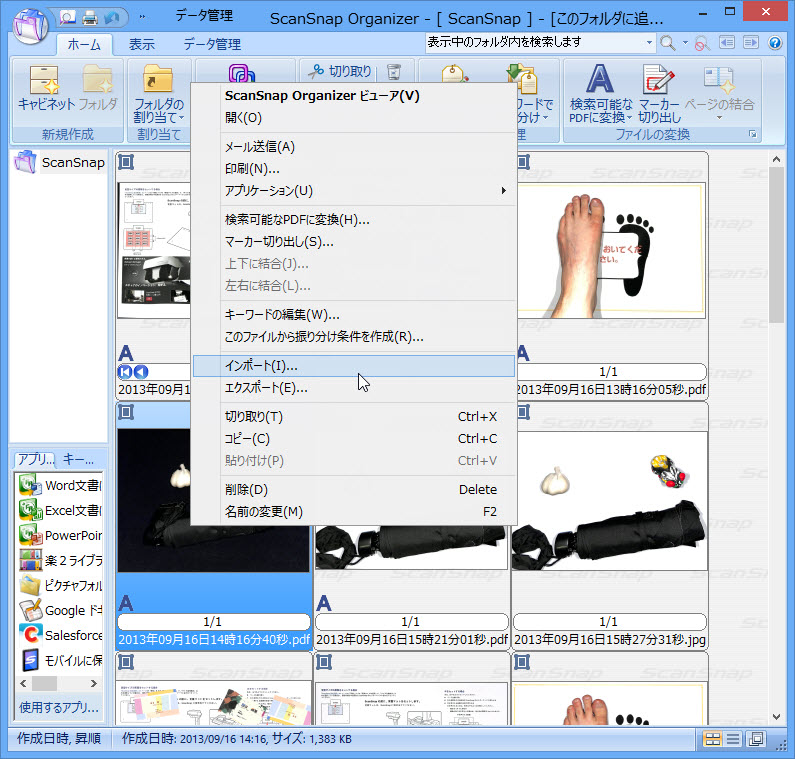Viewport: 795px width, 759px height.
Task: Click the printer icon in quick access toolbar
Action: (x=90, y=18)
